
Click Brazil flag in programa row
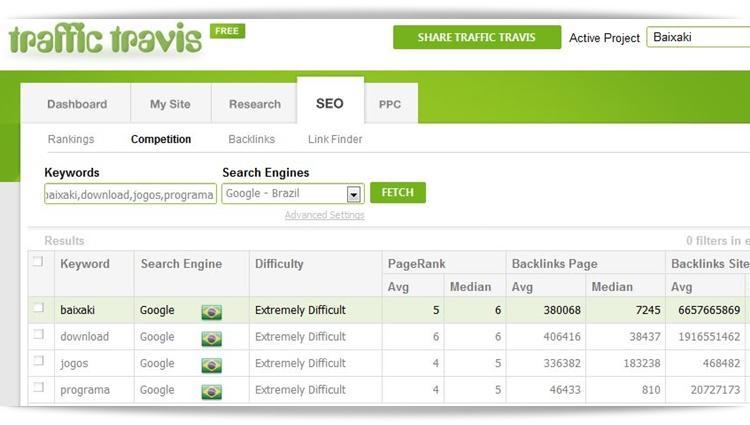(211, 392)
